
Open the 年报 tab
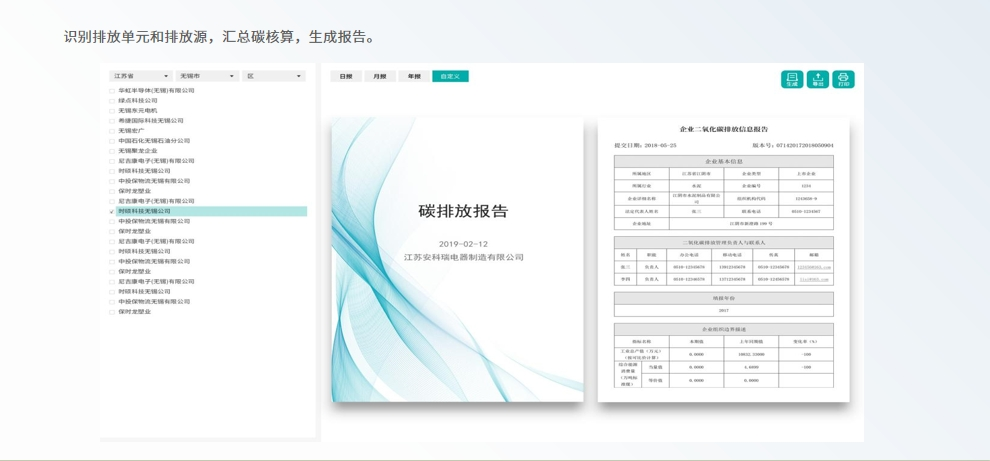pos(413,76)
